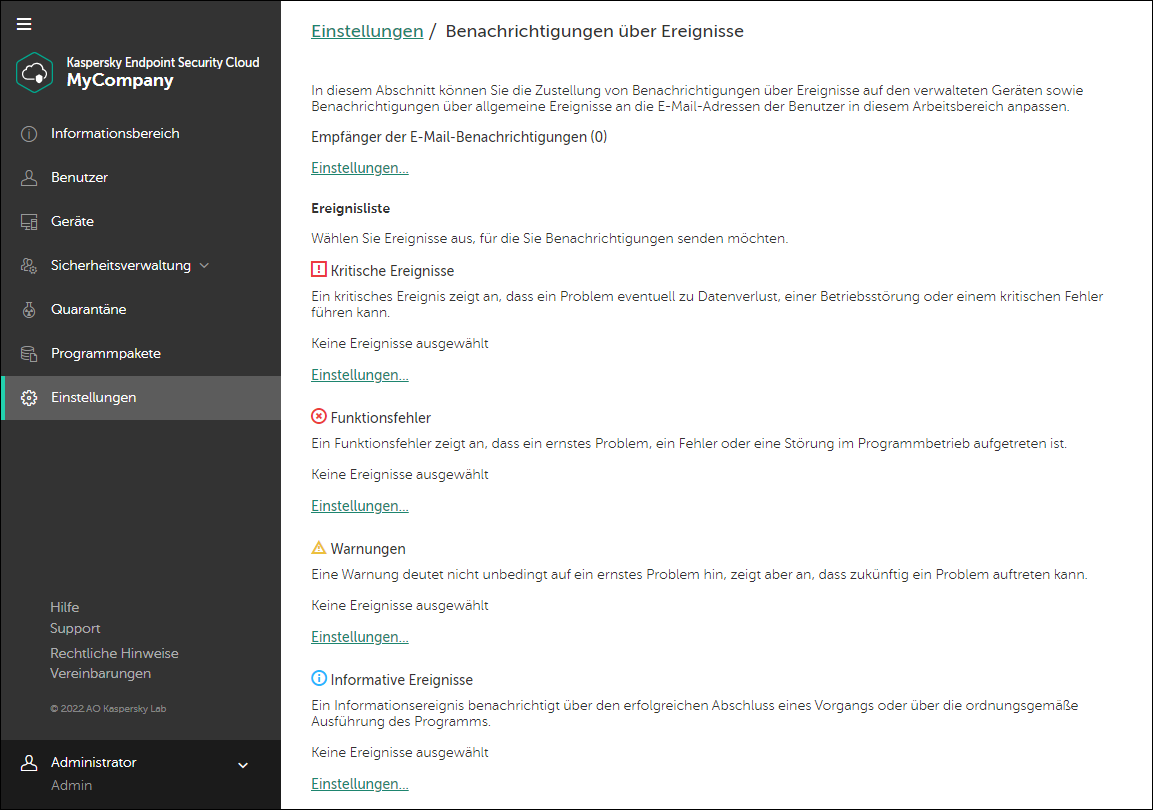Click the MyCompany workspace name
1153x810 pixels.
[120, 81]
